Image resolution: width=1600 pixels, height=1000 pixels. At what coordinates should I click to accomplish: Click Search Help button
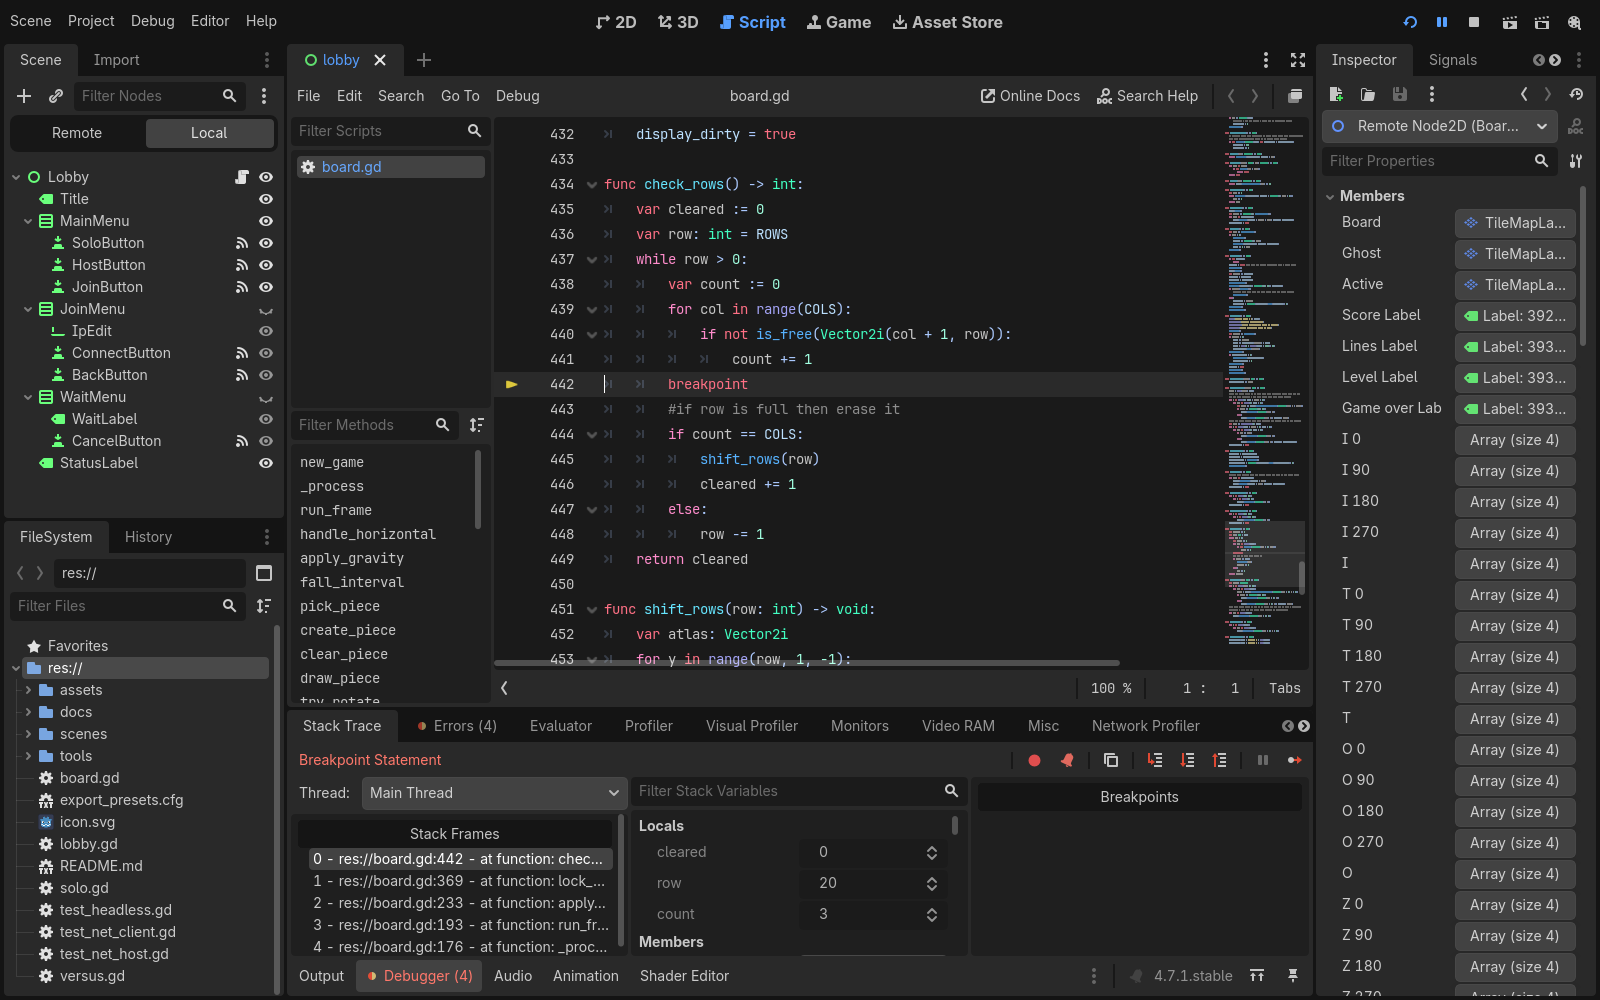(1147, 96)
